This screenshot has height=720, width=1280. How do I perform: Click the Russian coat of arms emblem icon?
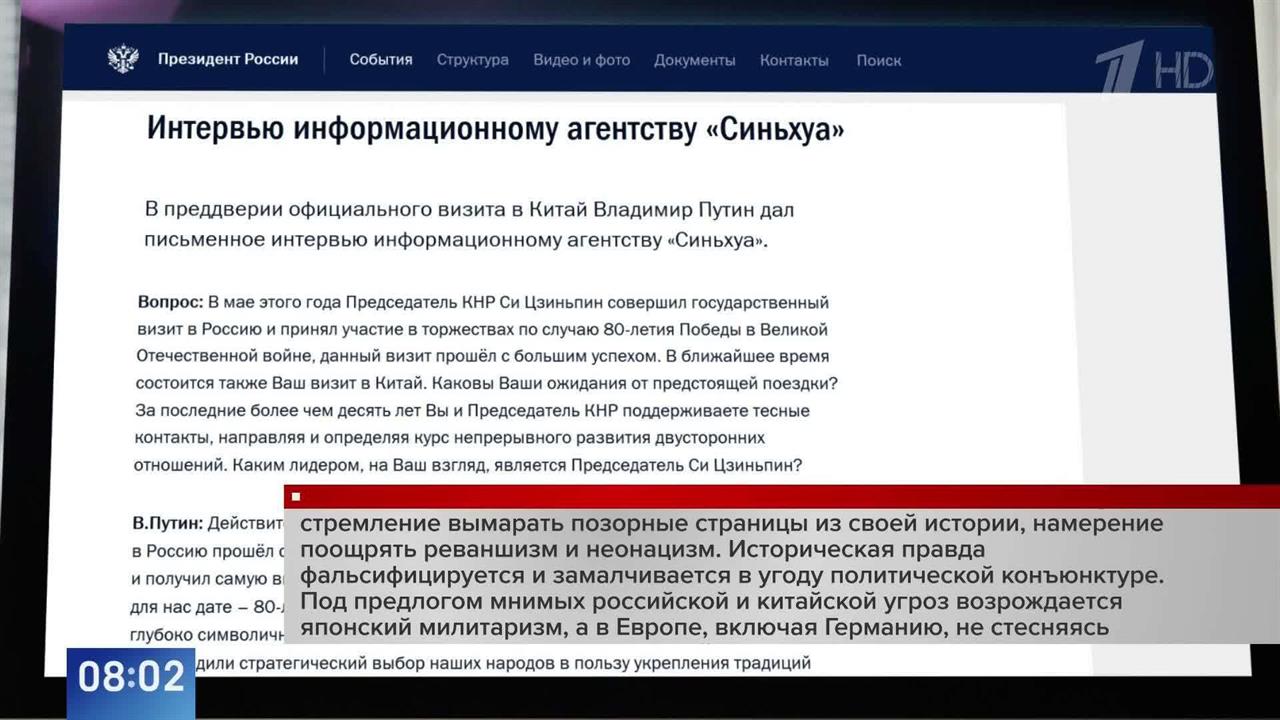[x=123, y=59]
